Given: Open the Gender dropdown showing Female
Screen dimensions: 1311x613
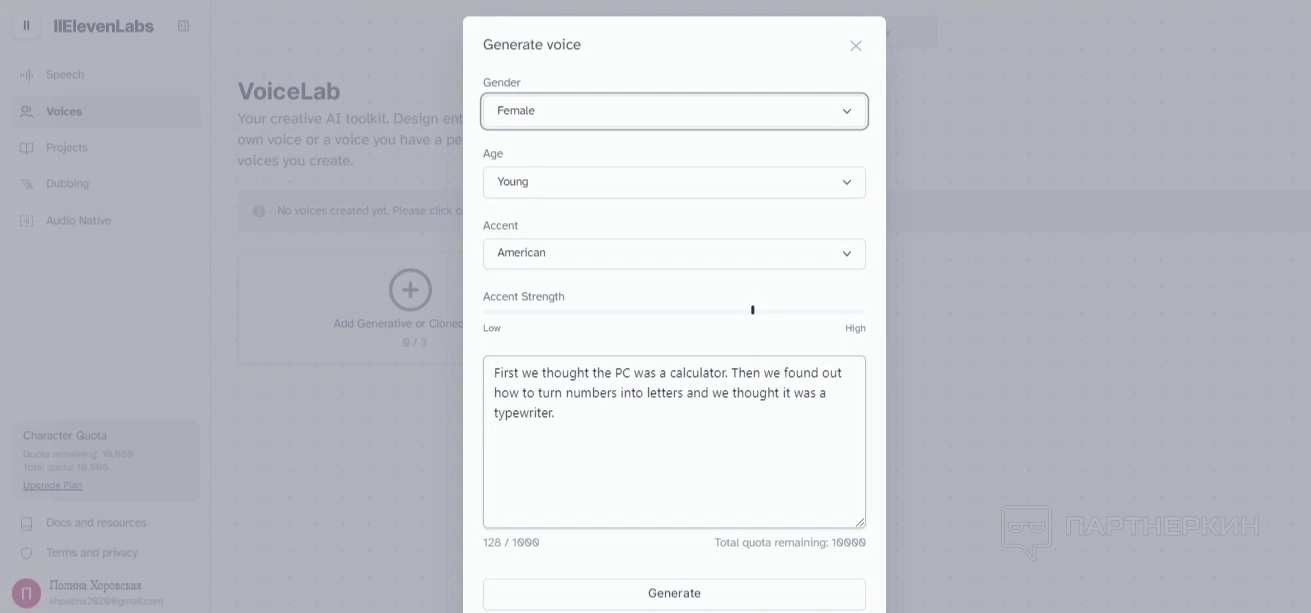Looking at the screenshot, I should (x=674, y=111).
